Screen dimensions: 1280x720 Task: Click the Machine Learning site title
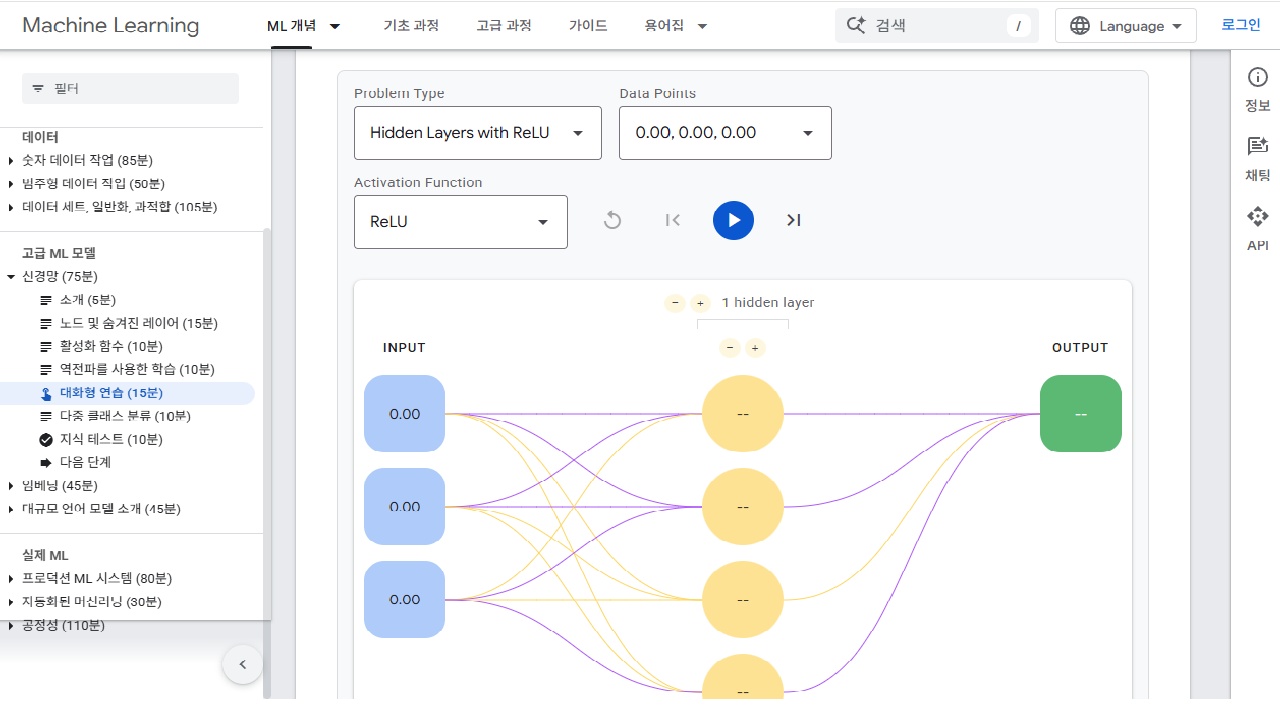110,26
